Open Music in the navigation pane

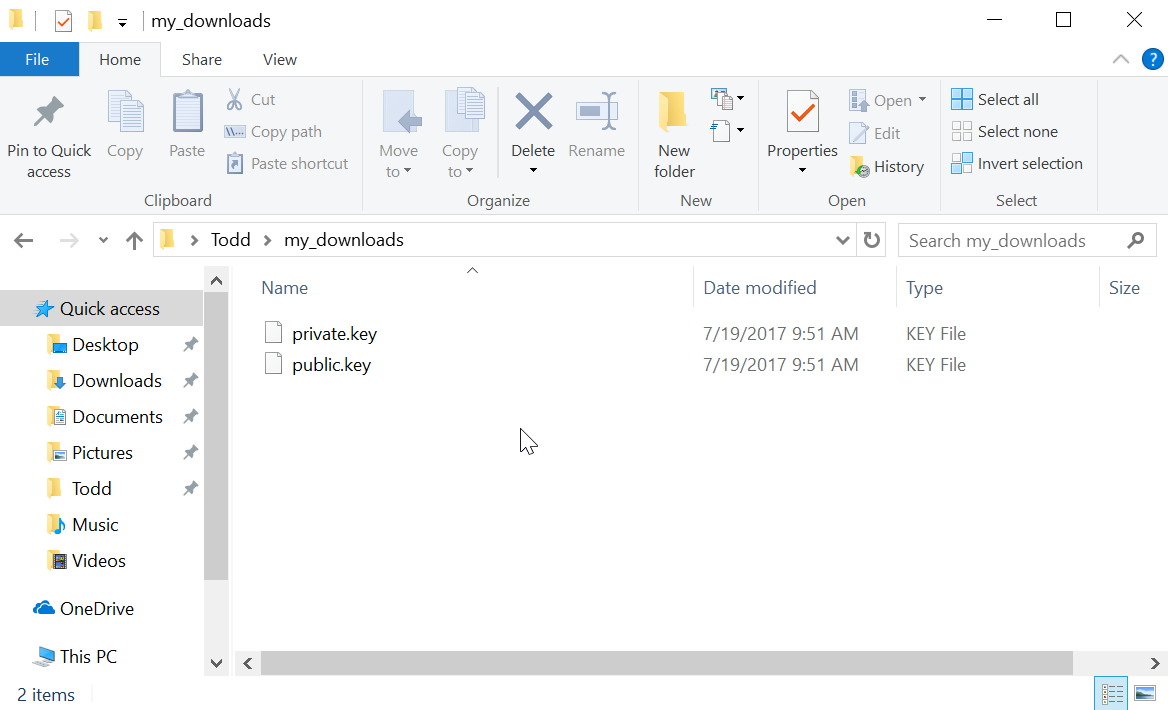pos(95,524)
